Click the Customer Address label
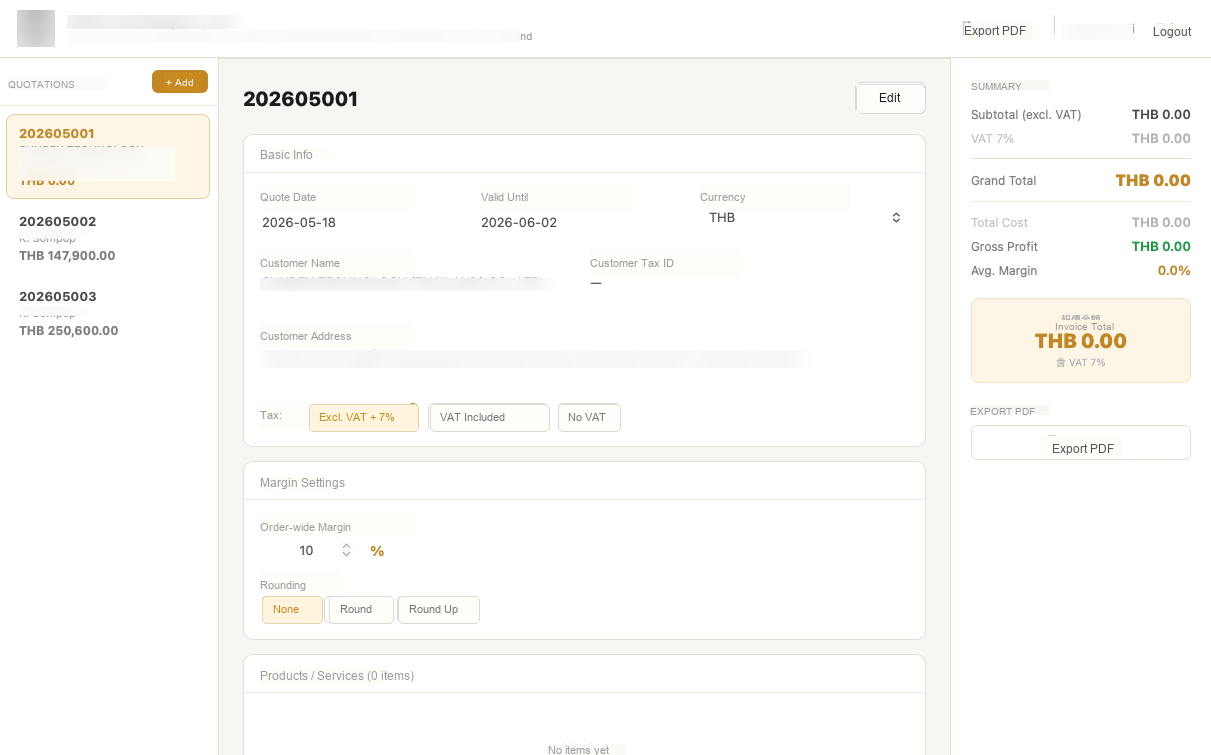The width and height of the screenshot is (1211, 755). (306, 337)
